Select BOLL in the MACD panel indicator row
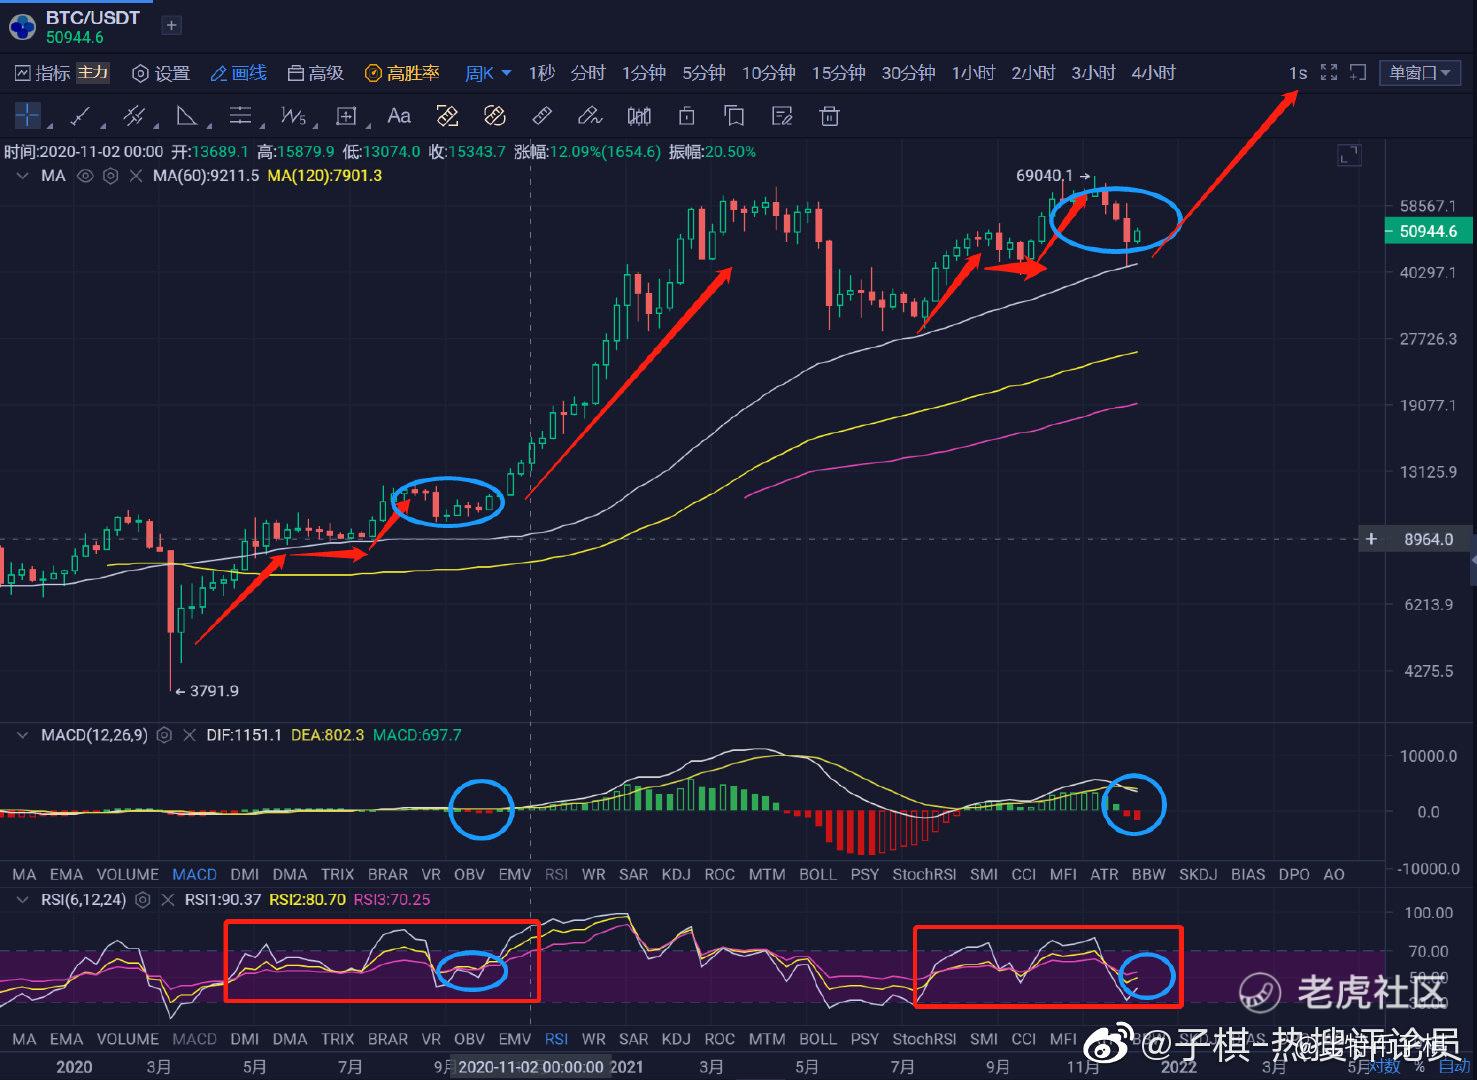Viewport: 1477px width, 1080px height. click(817, 874)
